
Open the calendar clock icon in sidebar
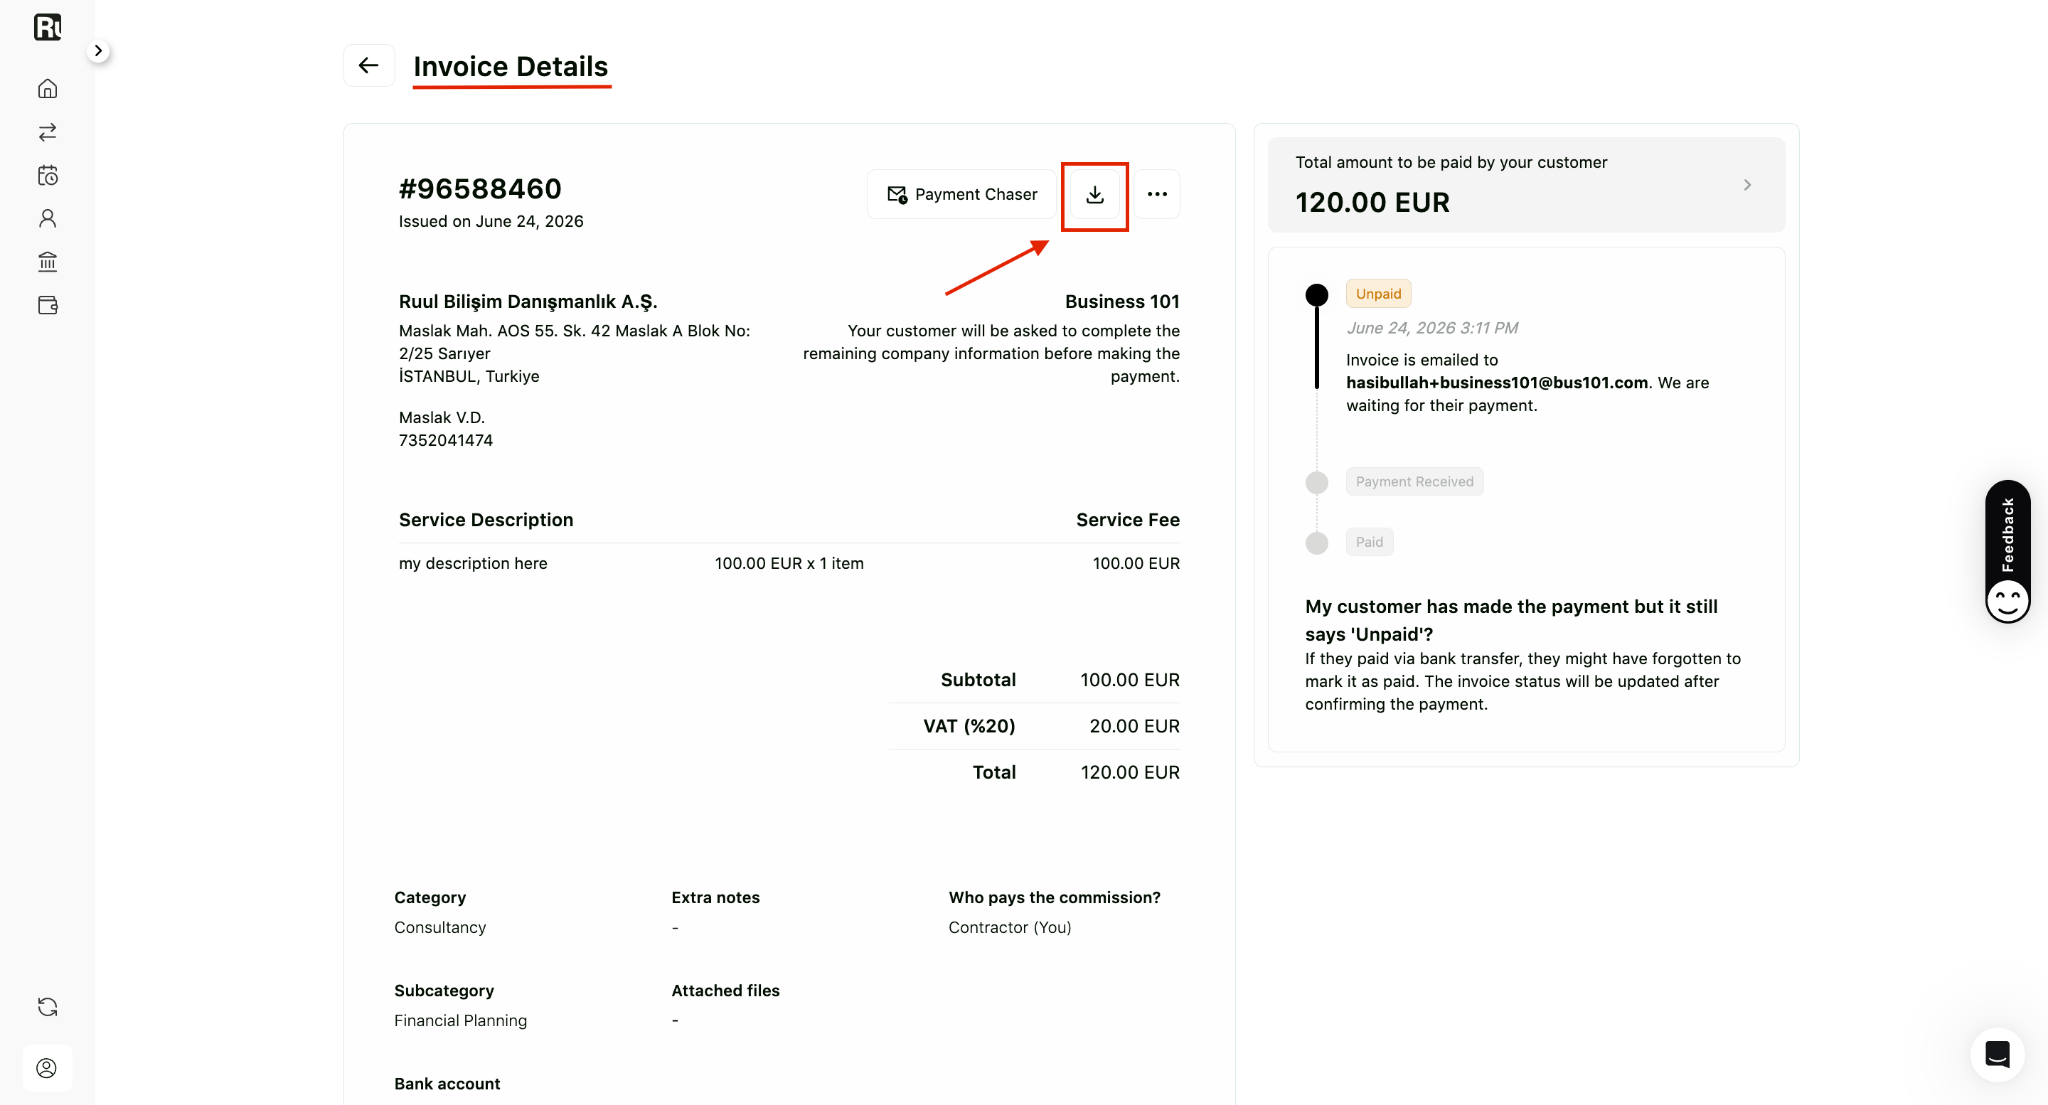47,175
